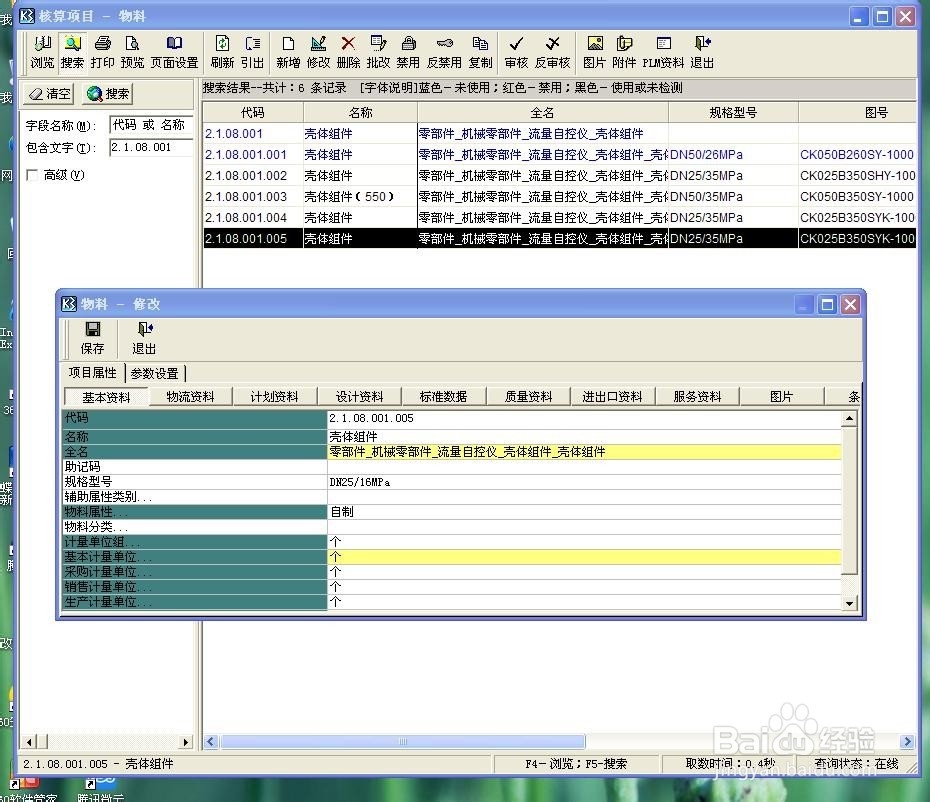Open PLM资料 from the toolbar
The height and width of the screenshot is (802, 930).
click(663, 52)
